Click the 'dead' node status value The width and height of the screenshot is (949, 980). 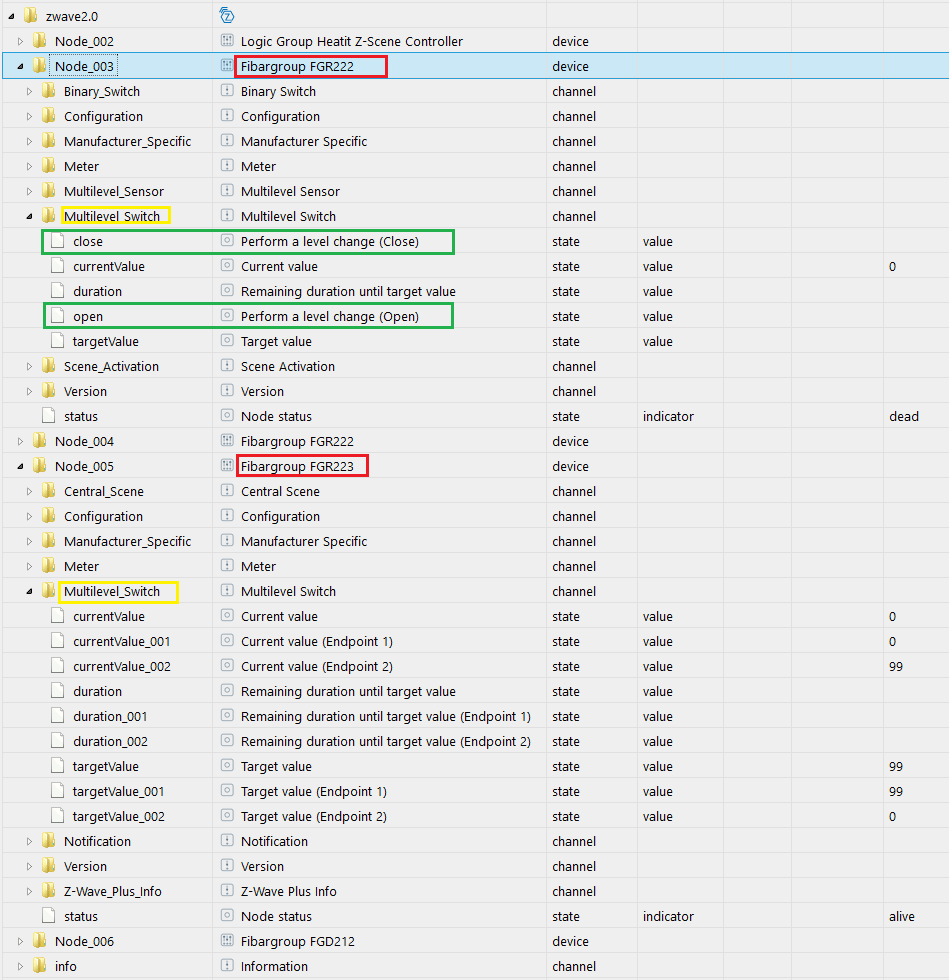(904, 416)
